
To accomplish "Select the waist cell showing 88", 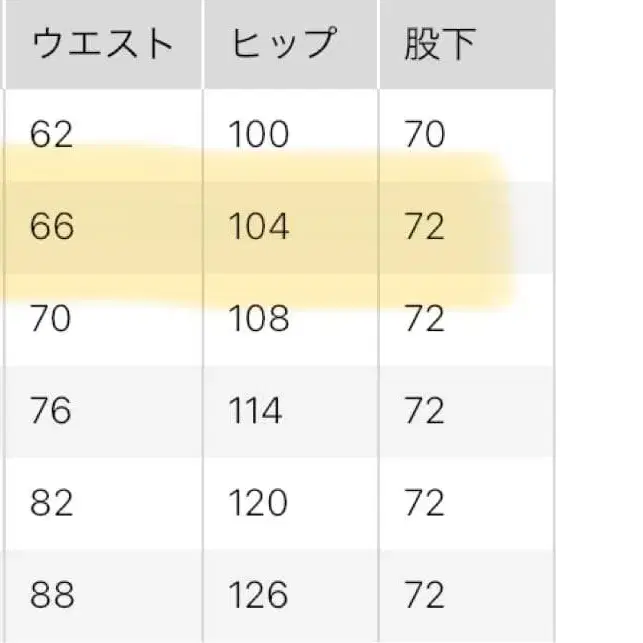I will coord(52,595).
